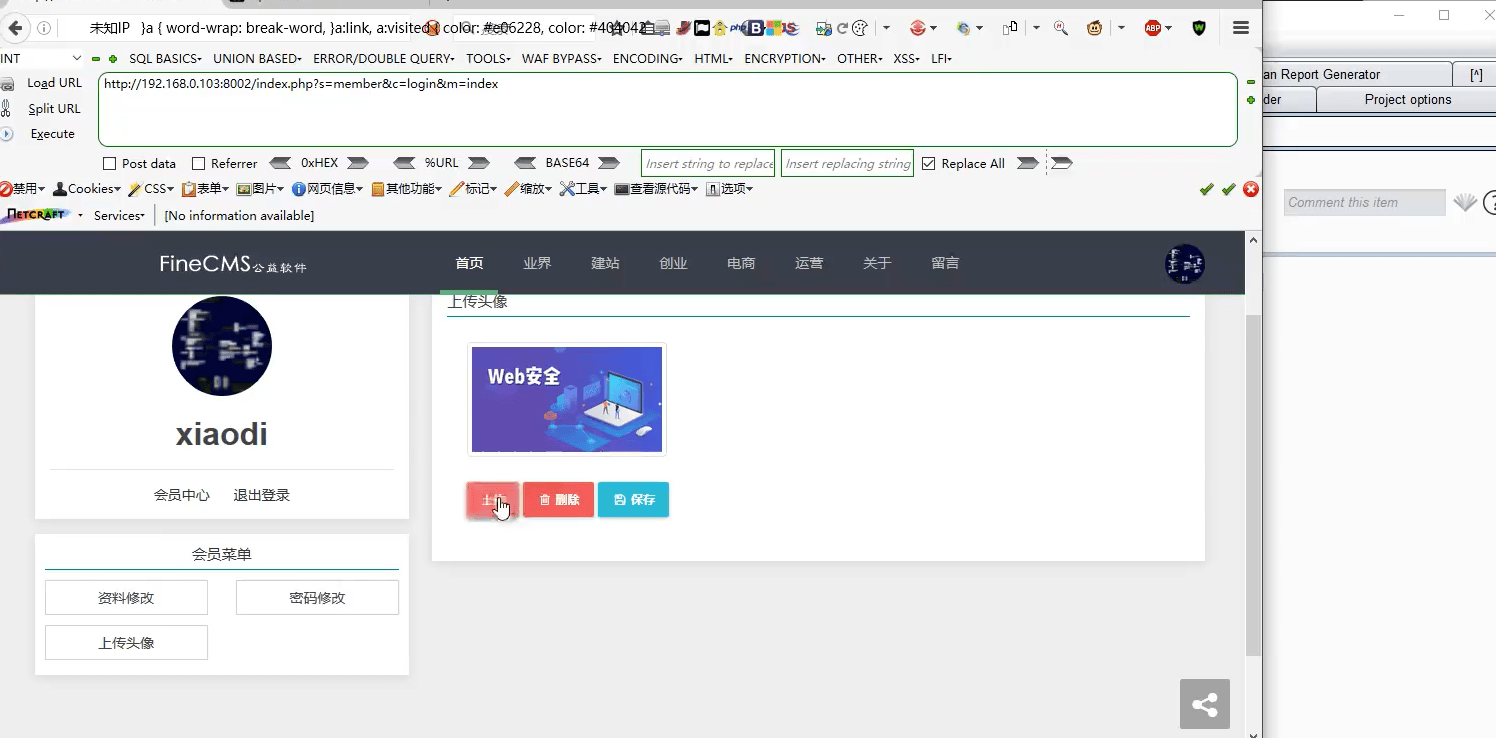The width and height of the screenshot is (1496, 738).
Task: Click the Web安全 avatar preview thumbnail
Action: tap(567, 399)
